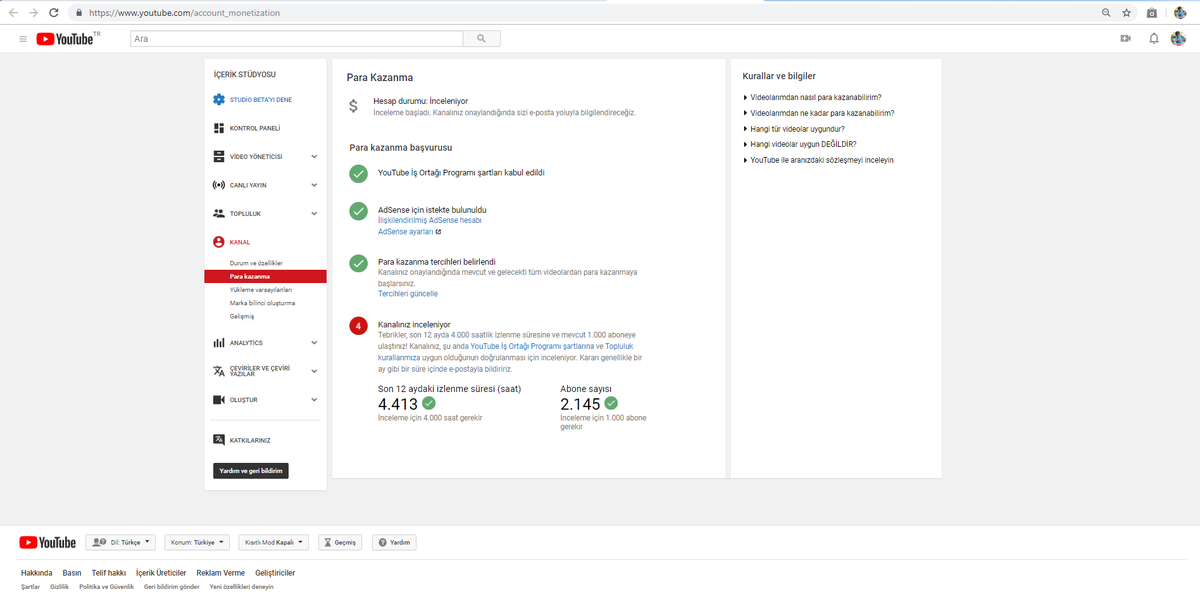1200x606 pixels.
Task: Click the search magnifier button
Action: [482, 38]
